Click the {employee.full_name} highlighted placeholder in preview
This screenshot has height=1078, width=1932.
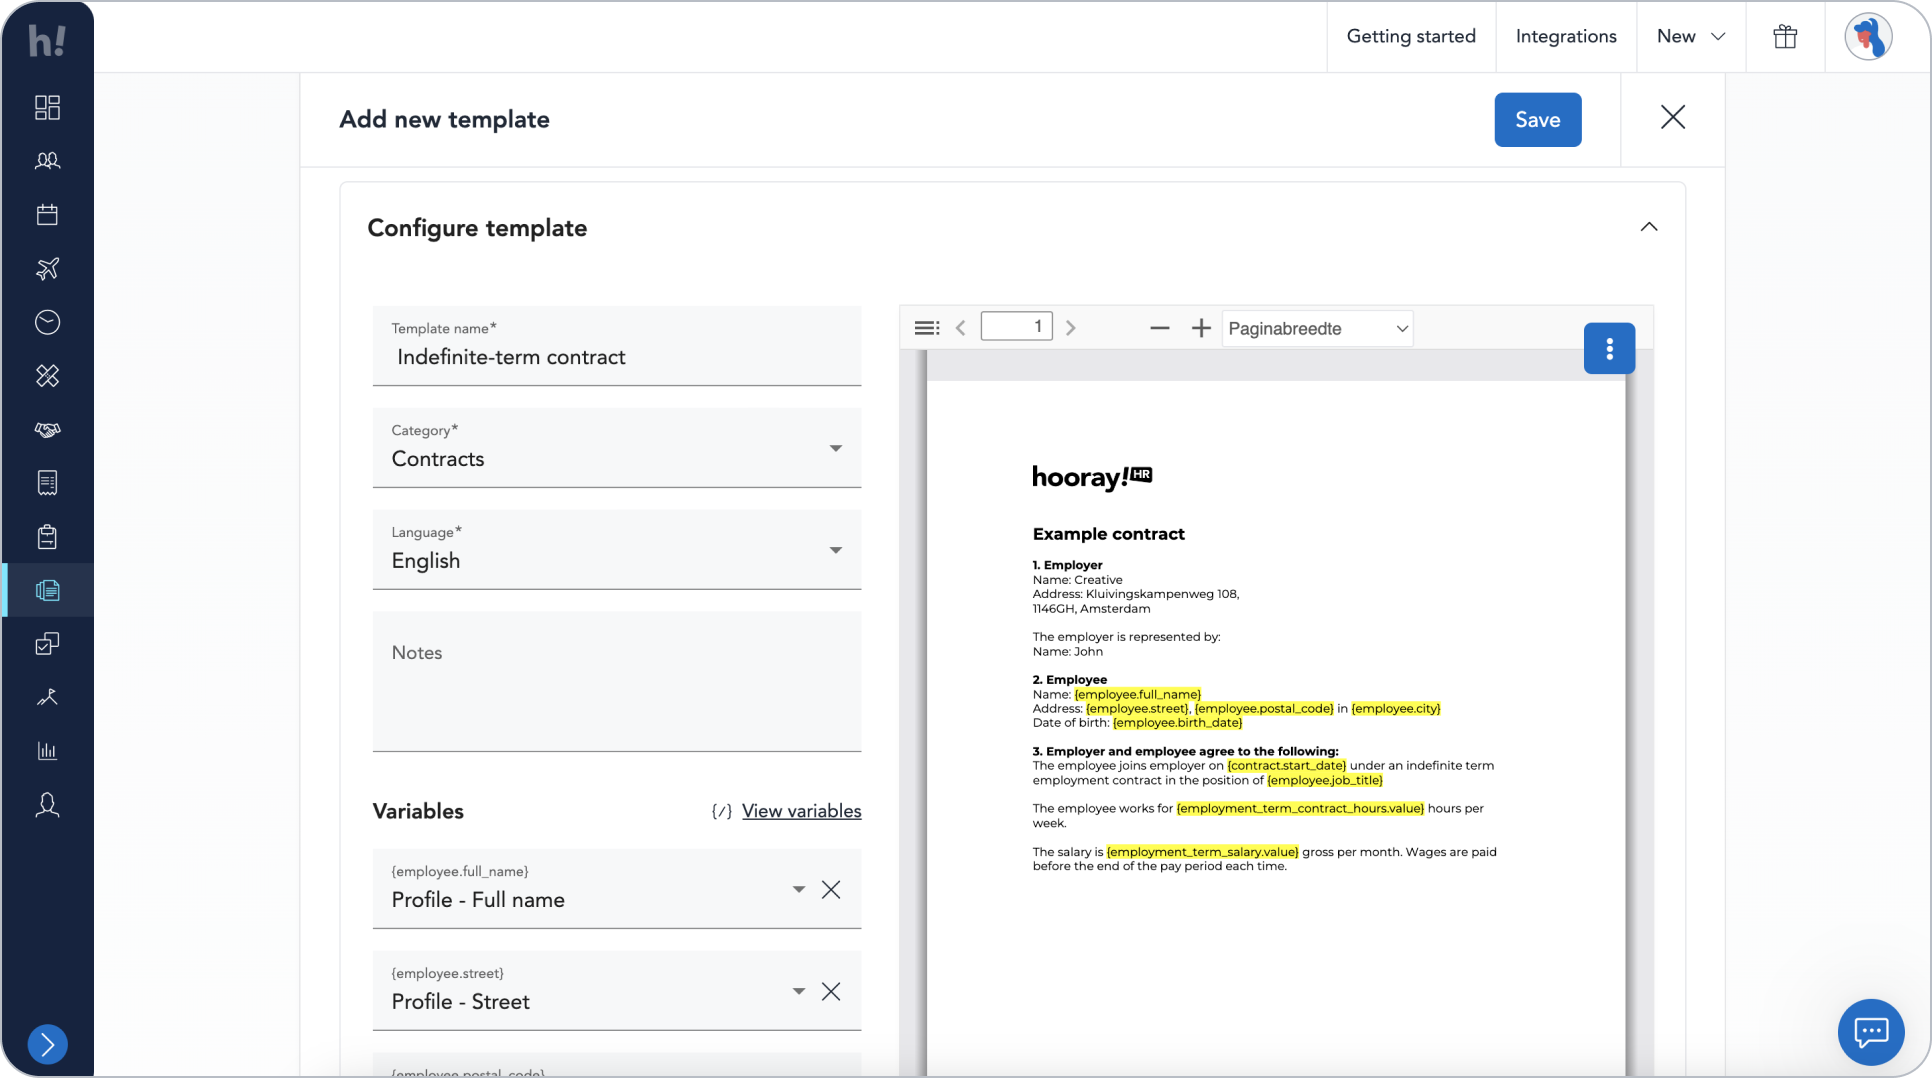coord(1137,694)
